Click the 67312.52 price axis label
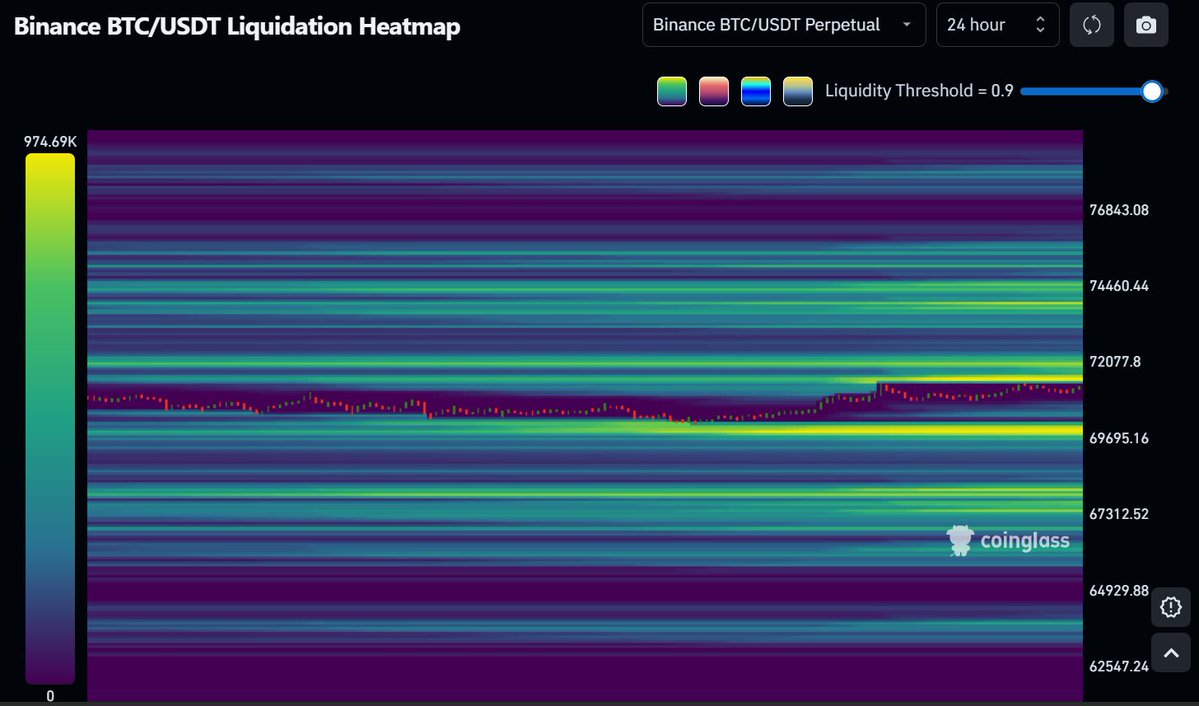Image resolution: width=1199 pixels, height=706 pixels. (x=1119, y=514)
